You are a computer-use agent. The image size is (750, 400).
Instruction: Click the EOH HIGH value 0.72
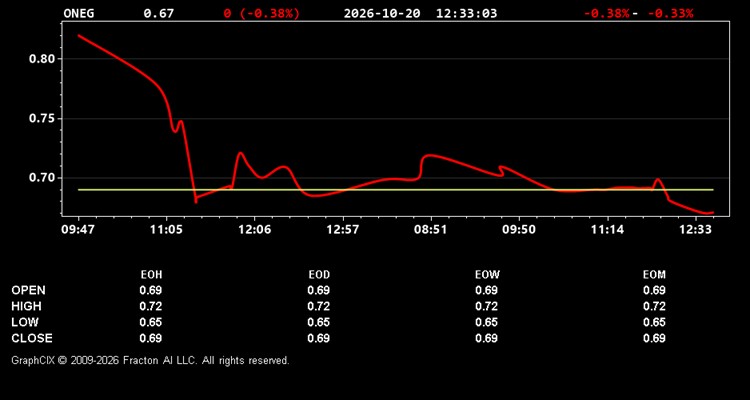tap(151, 306)
